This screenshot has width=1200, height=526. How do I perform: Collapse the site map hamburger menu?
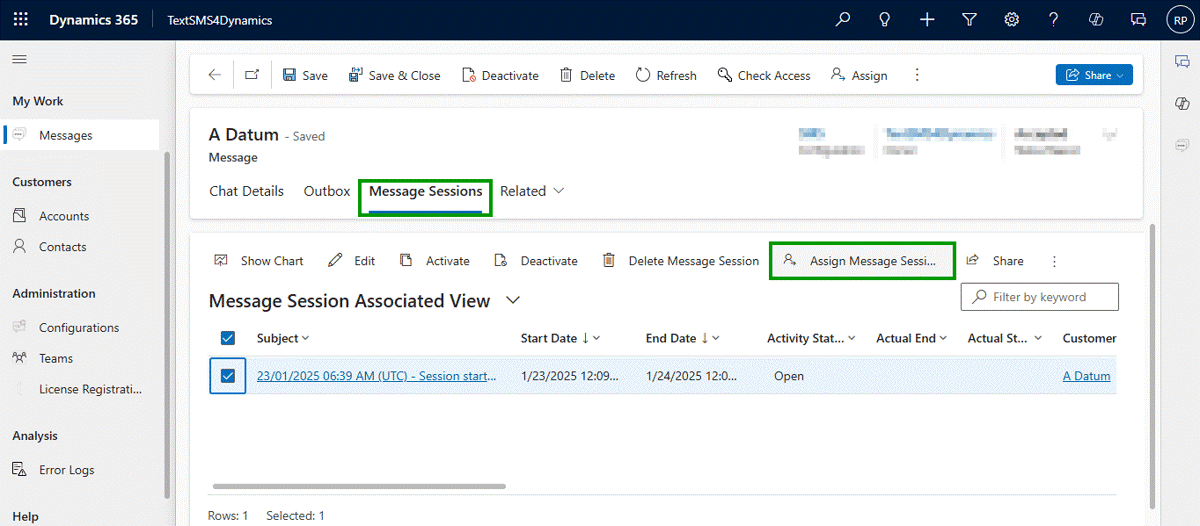coord(19,60)
